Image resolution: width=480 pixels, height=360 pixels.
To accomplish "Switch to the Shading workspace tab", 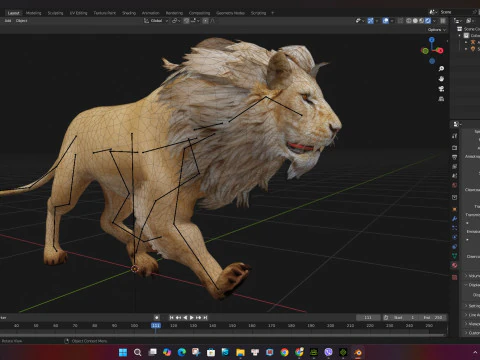I will tap(129, 13).
